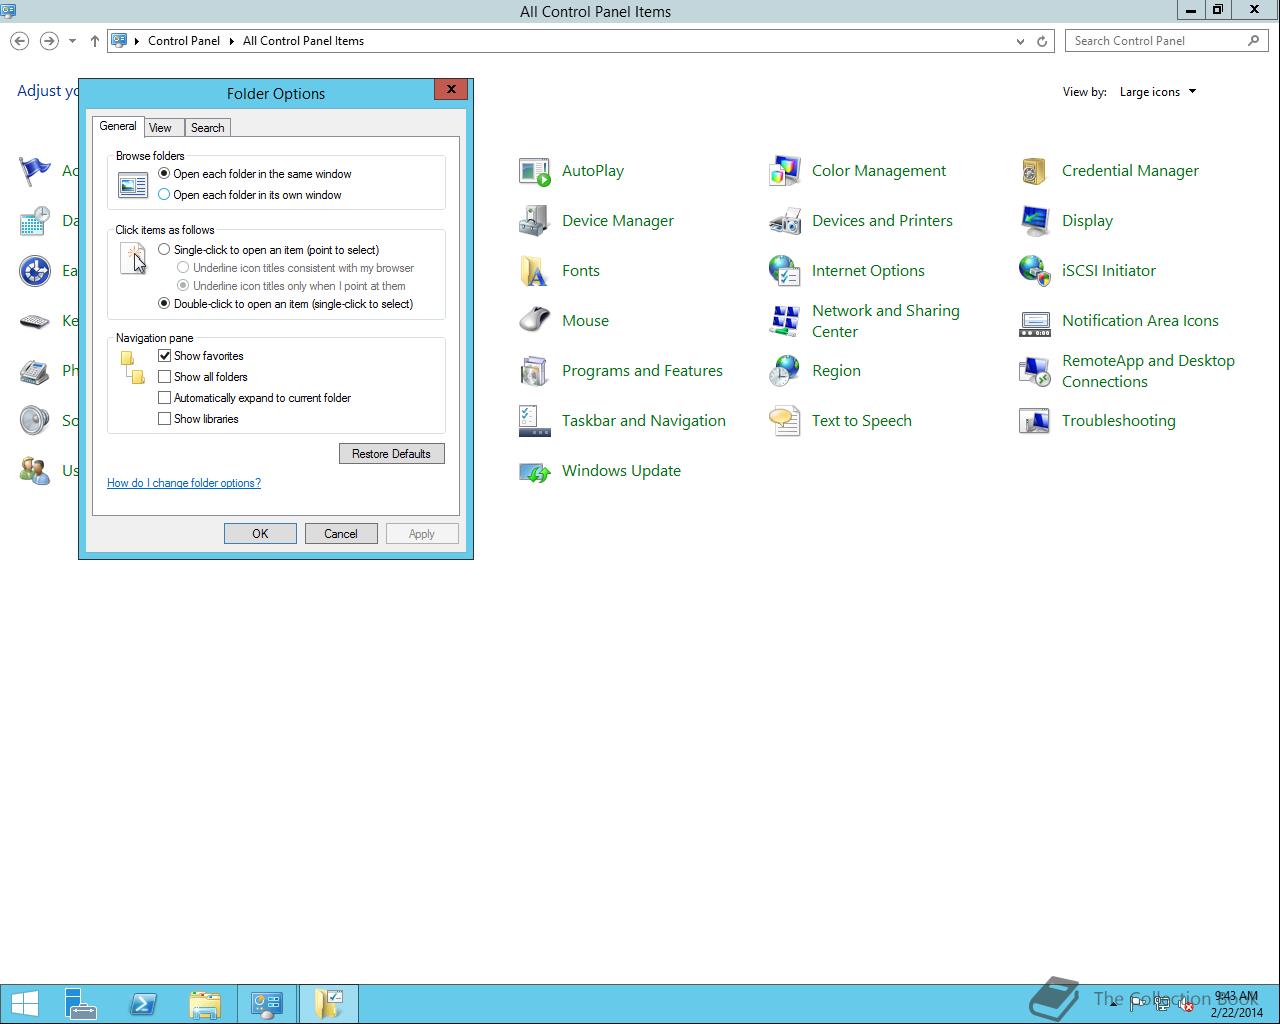Enable Automatically expand to current folder
This screenshot has width=1280, height=1024.
(x=165, y=398)
